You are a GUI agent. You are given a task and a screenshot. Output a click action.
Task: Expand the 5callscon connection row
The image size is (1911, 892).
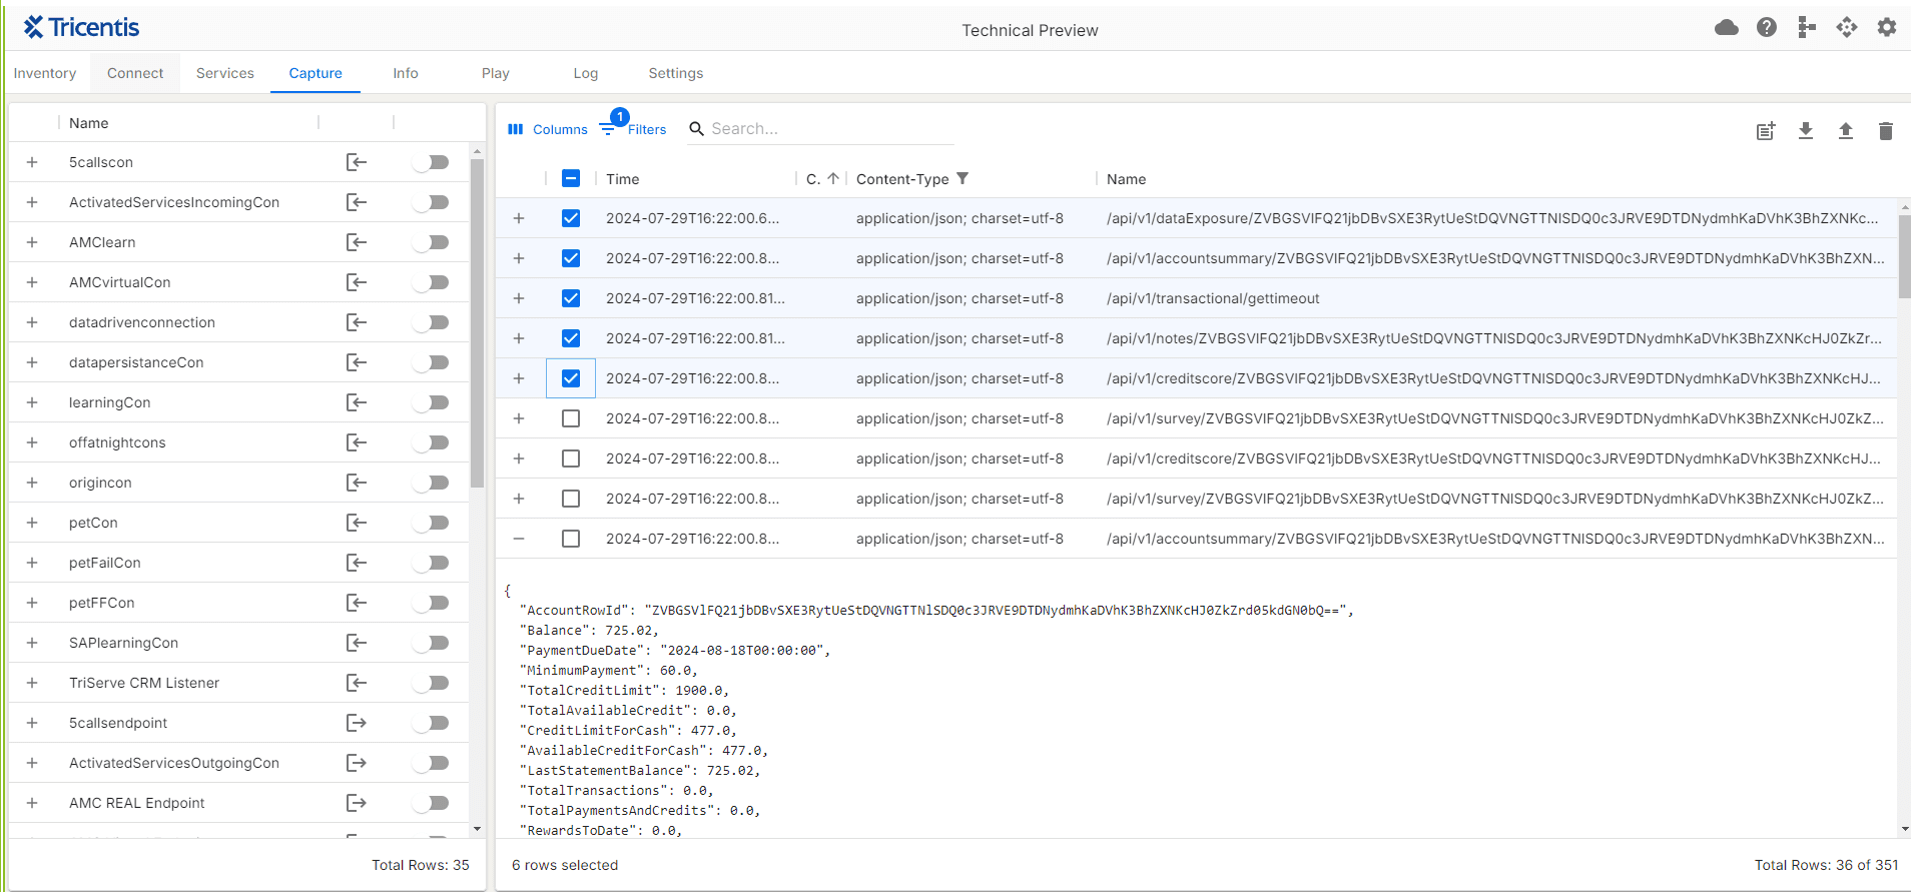pyautogui.click(x=32, y=162)
